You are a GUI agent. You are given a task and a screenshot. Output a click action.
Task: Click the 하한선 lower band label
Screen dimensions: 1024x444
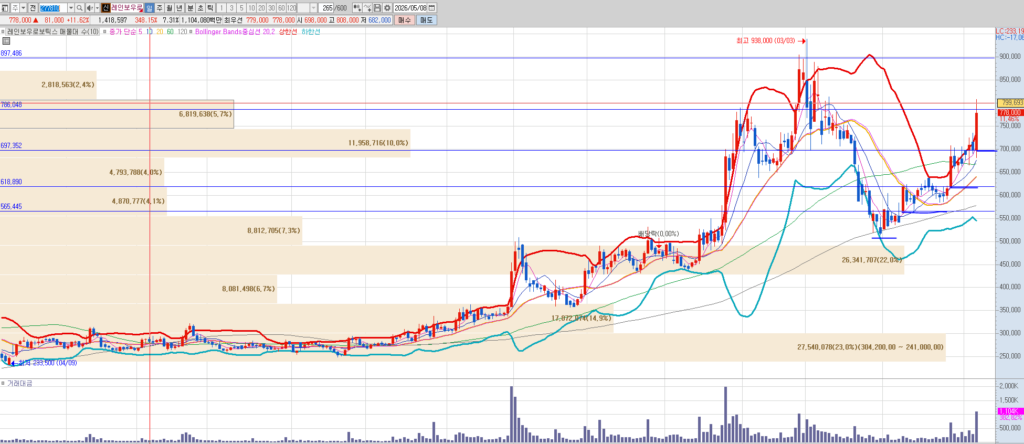coord(311,31)
